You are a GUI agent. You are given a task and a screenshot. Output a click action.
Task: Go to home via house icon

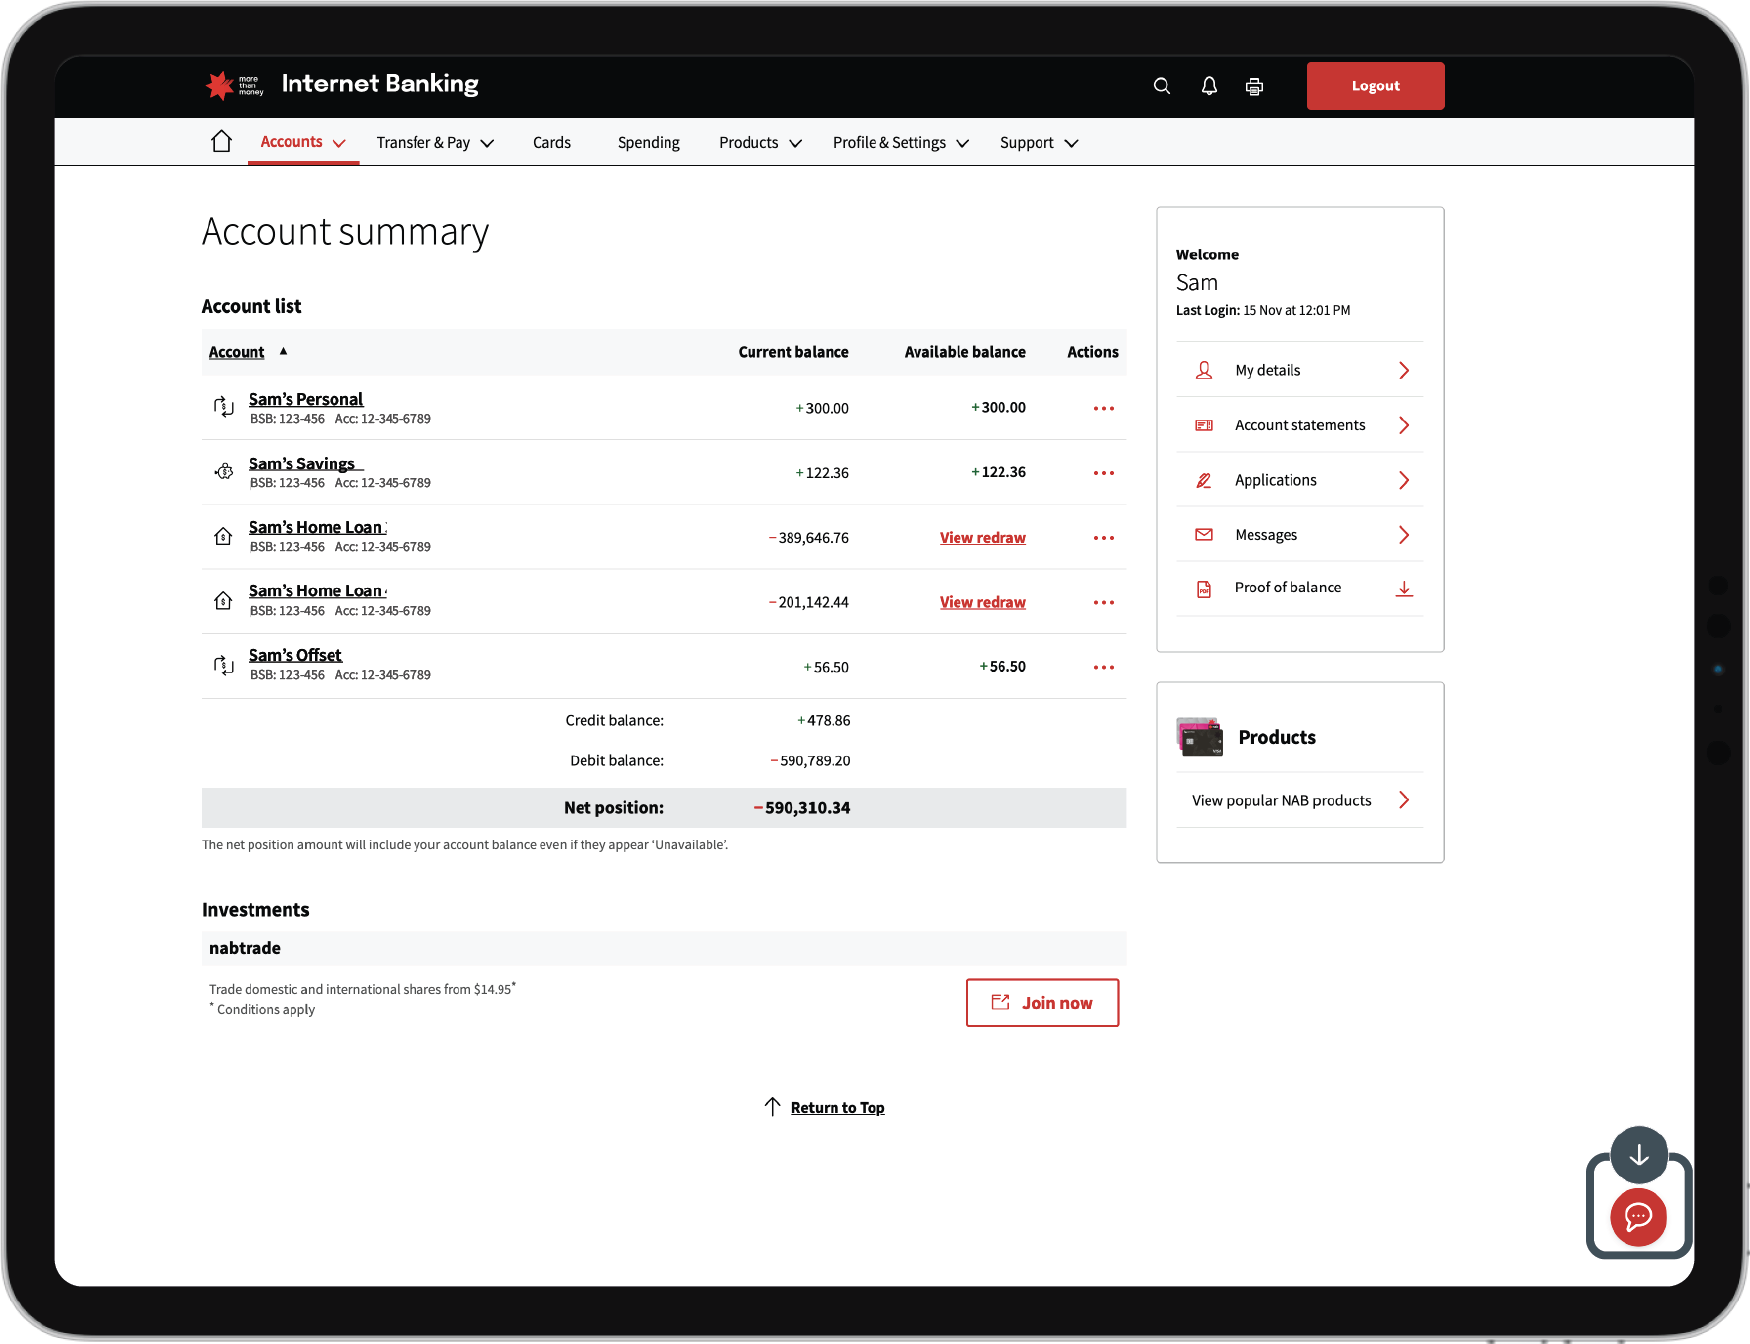221,141
